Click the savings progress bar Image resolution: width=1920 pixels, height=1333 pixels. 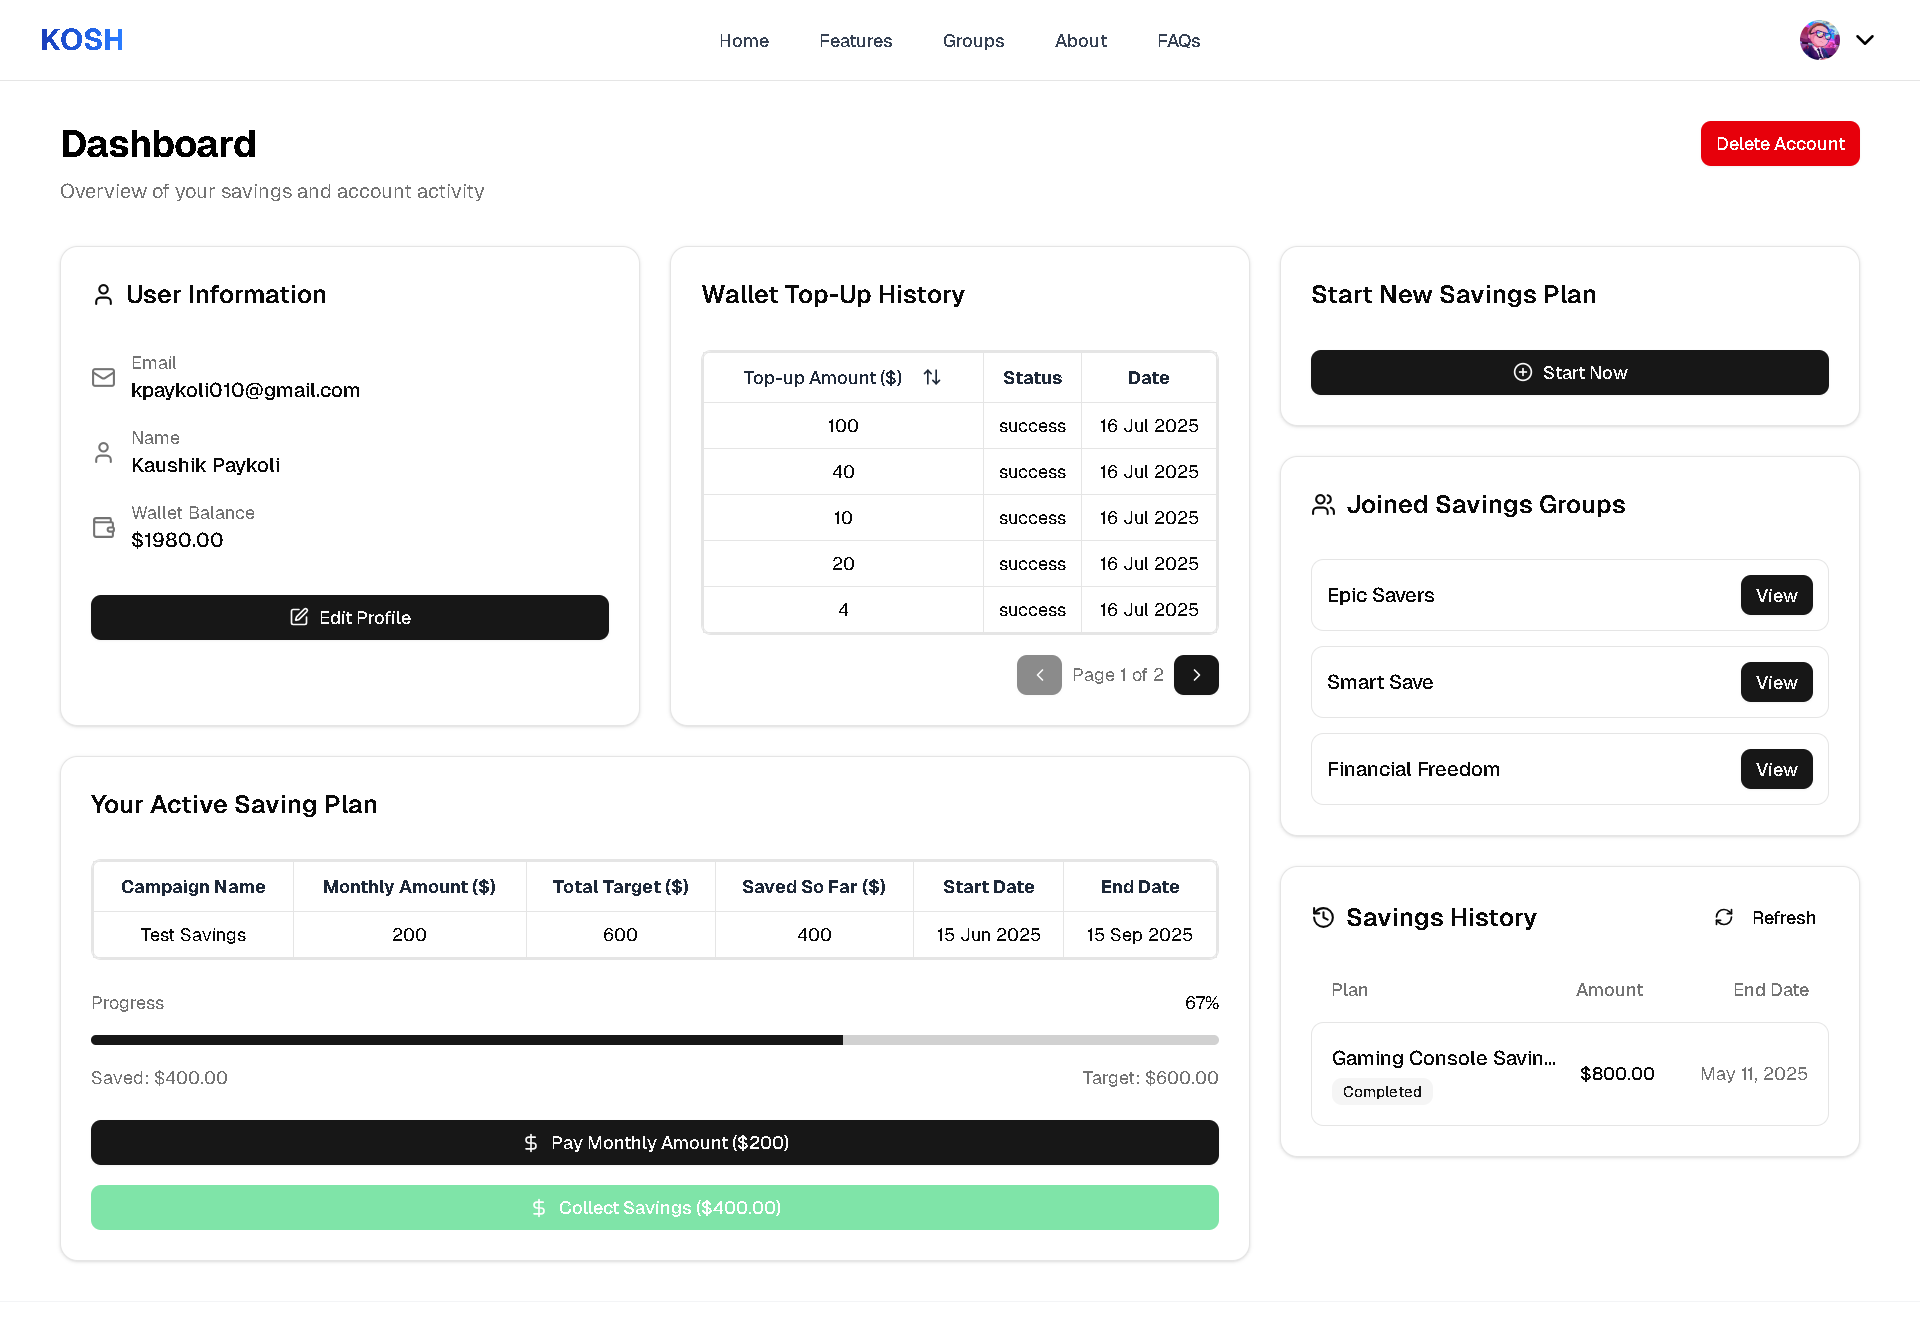[654, 1040]
